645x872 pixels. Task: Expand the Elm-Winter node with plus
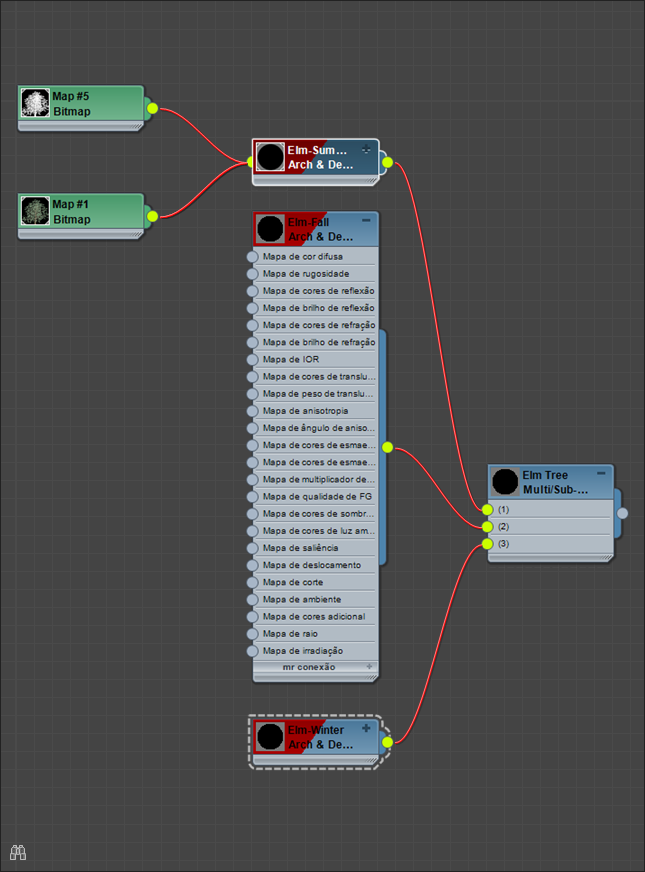coord(366,728)
